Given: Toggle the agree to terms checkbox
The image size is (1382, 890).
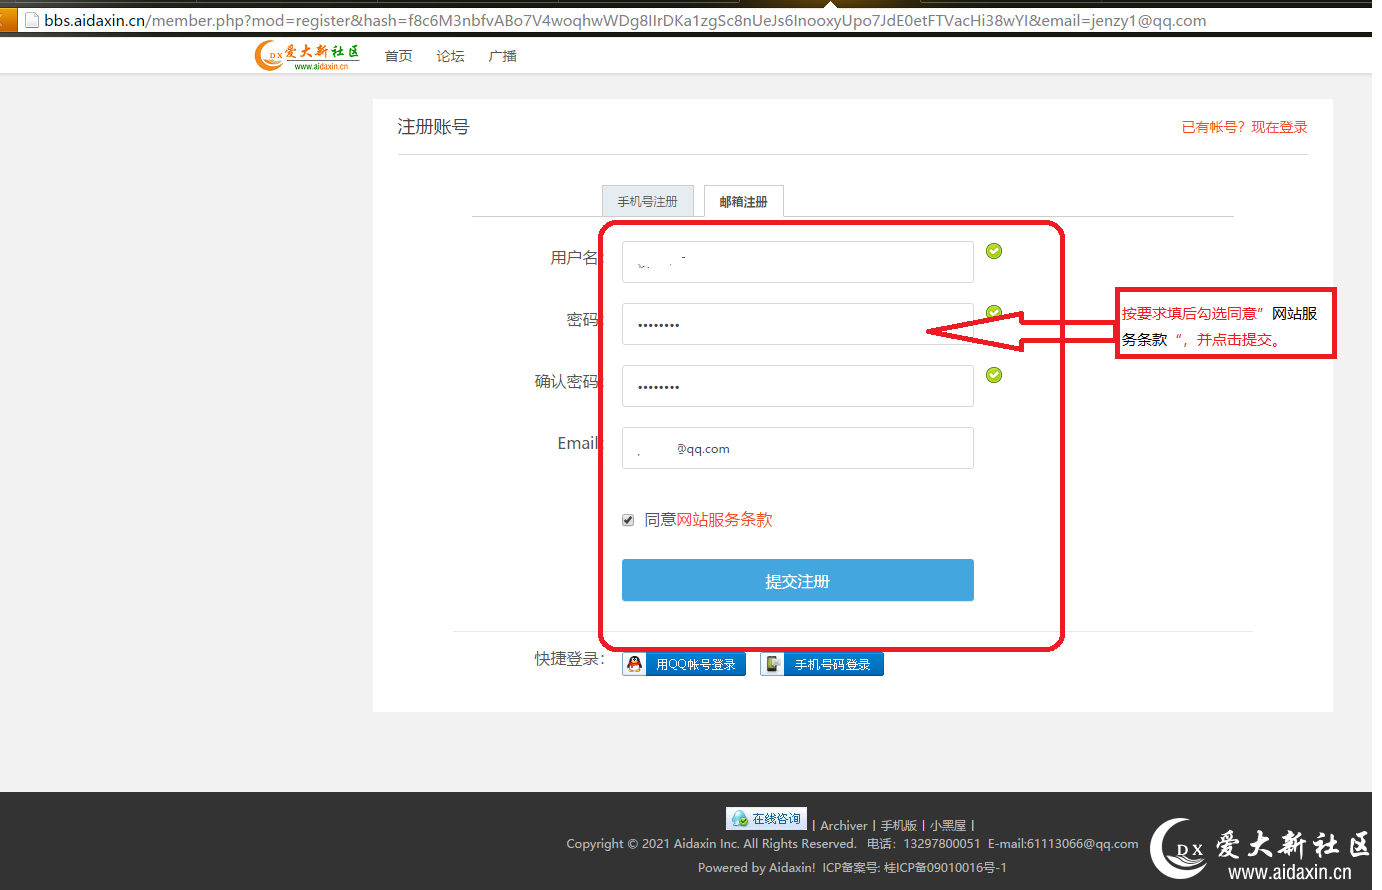Looking at the screenshot, I should click(x=628, y=520).
